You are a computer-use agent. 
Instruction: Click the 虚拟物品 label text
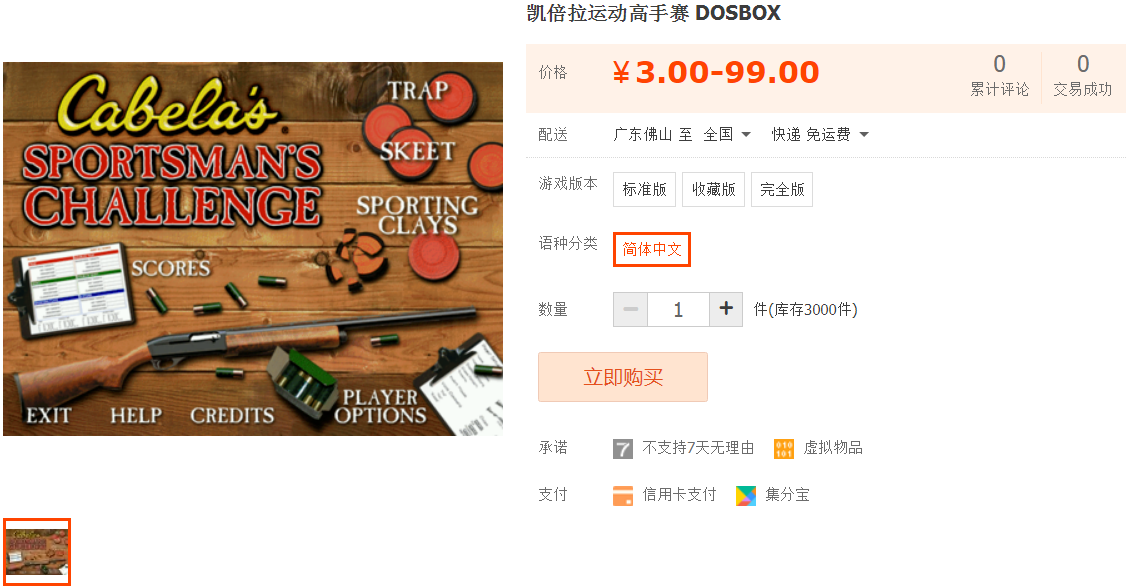point(833,448)
